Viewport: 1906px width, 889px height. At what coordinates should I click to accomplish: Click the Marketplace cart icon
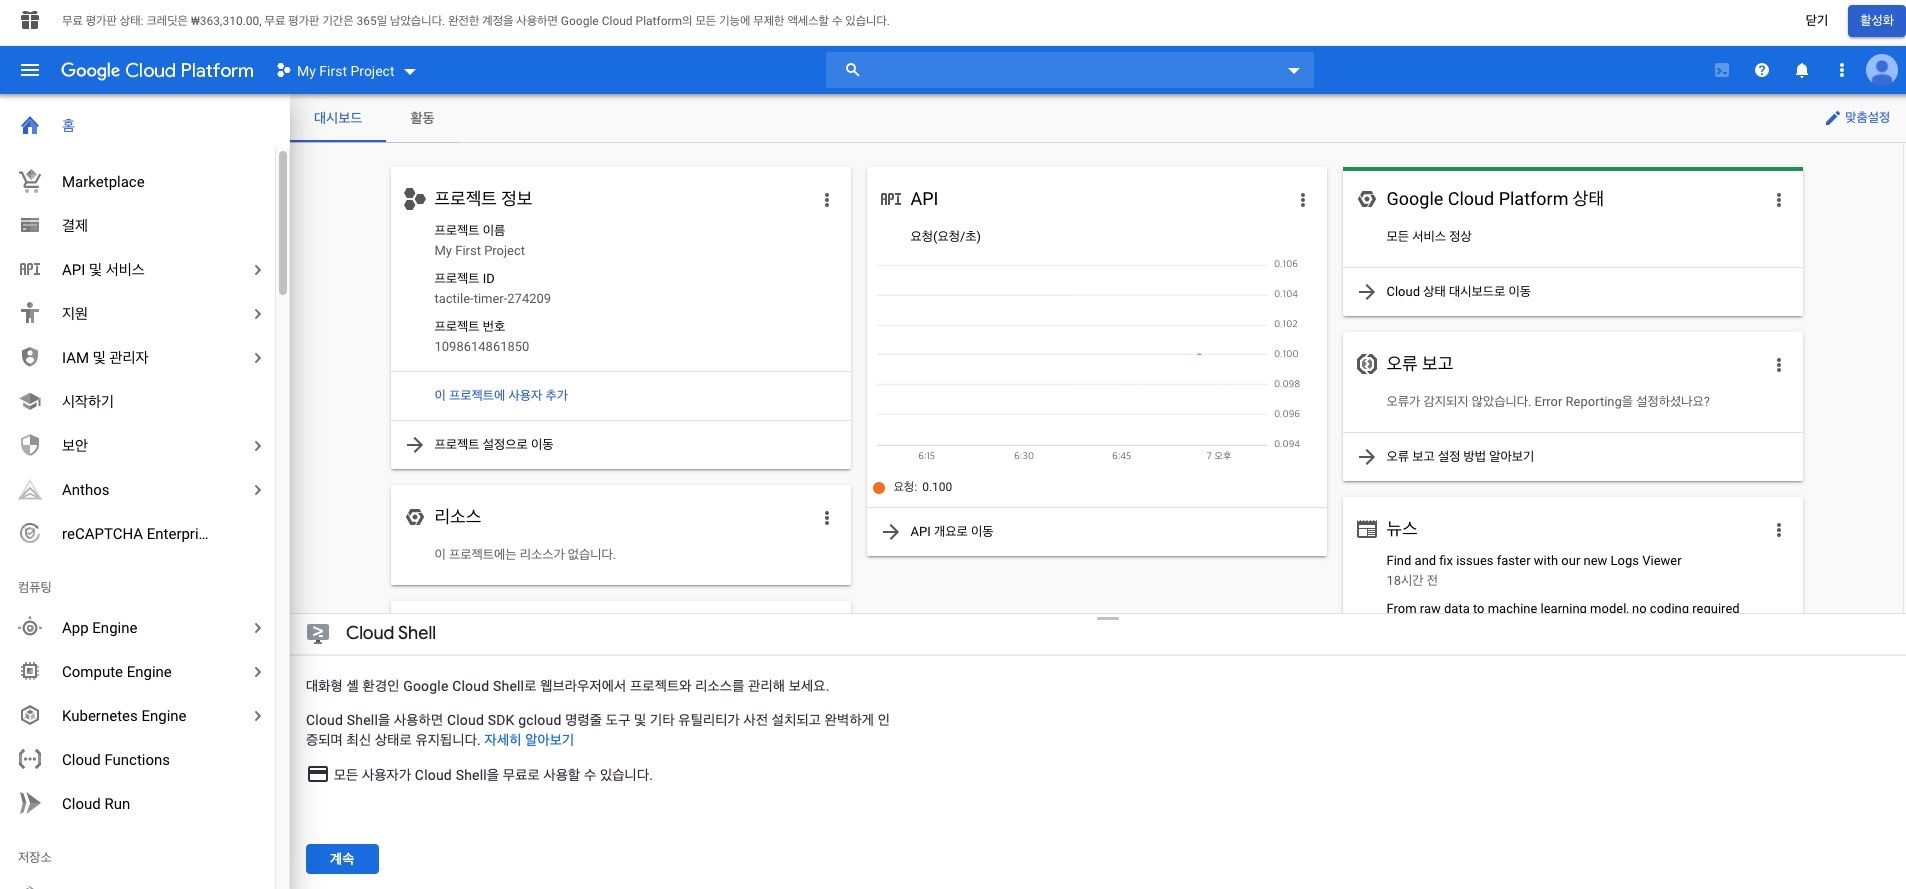click(x=30, y=181)
